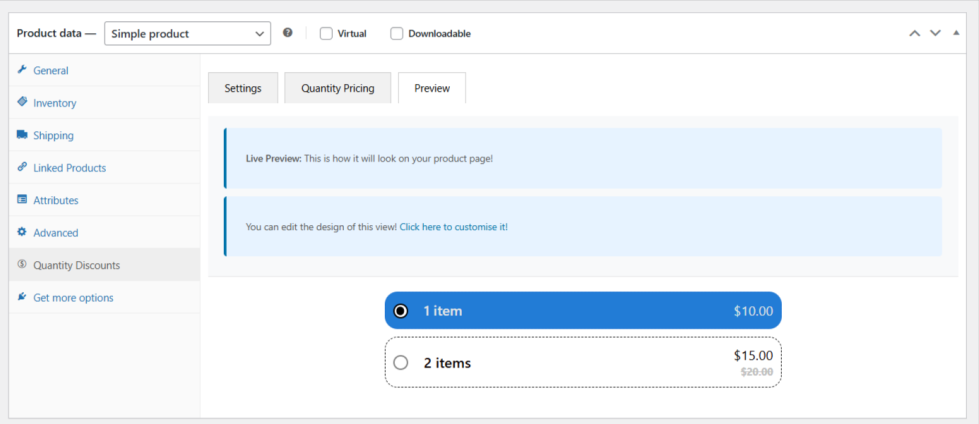The image size is (979, 424).
Task: Tick the Downloadable checkbox
Action: [x=397, y=33]
